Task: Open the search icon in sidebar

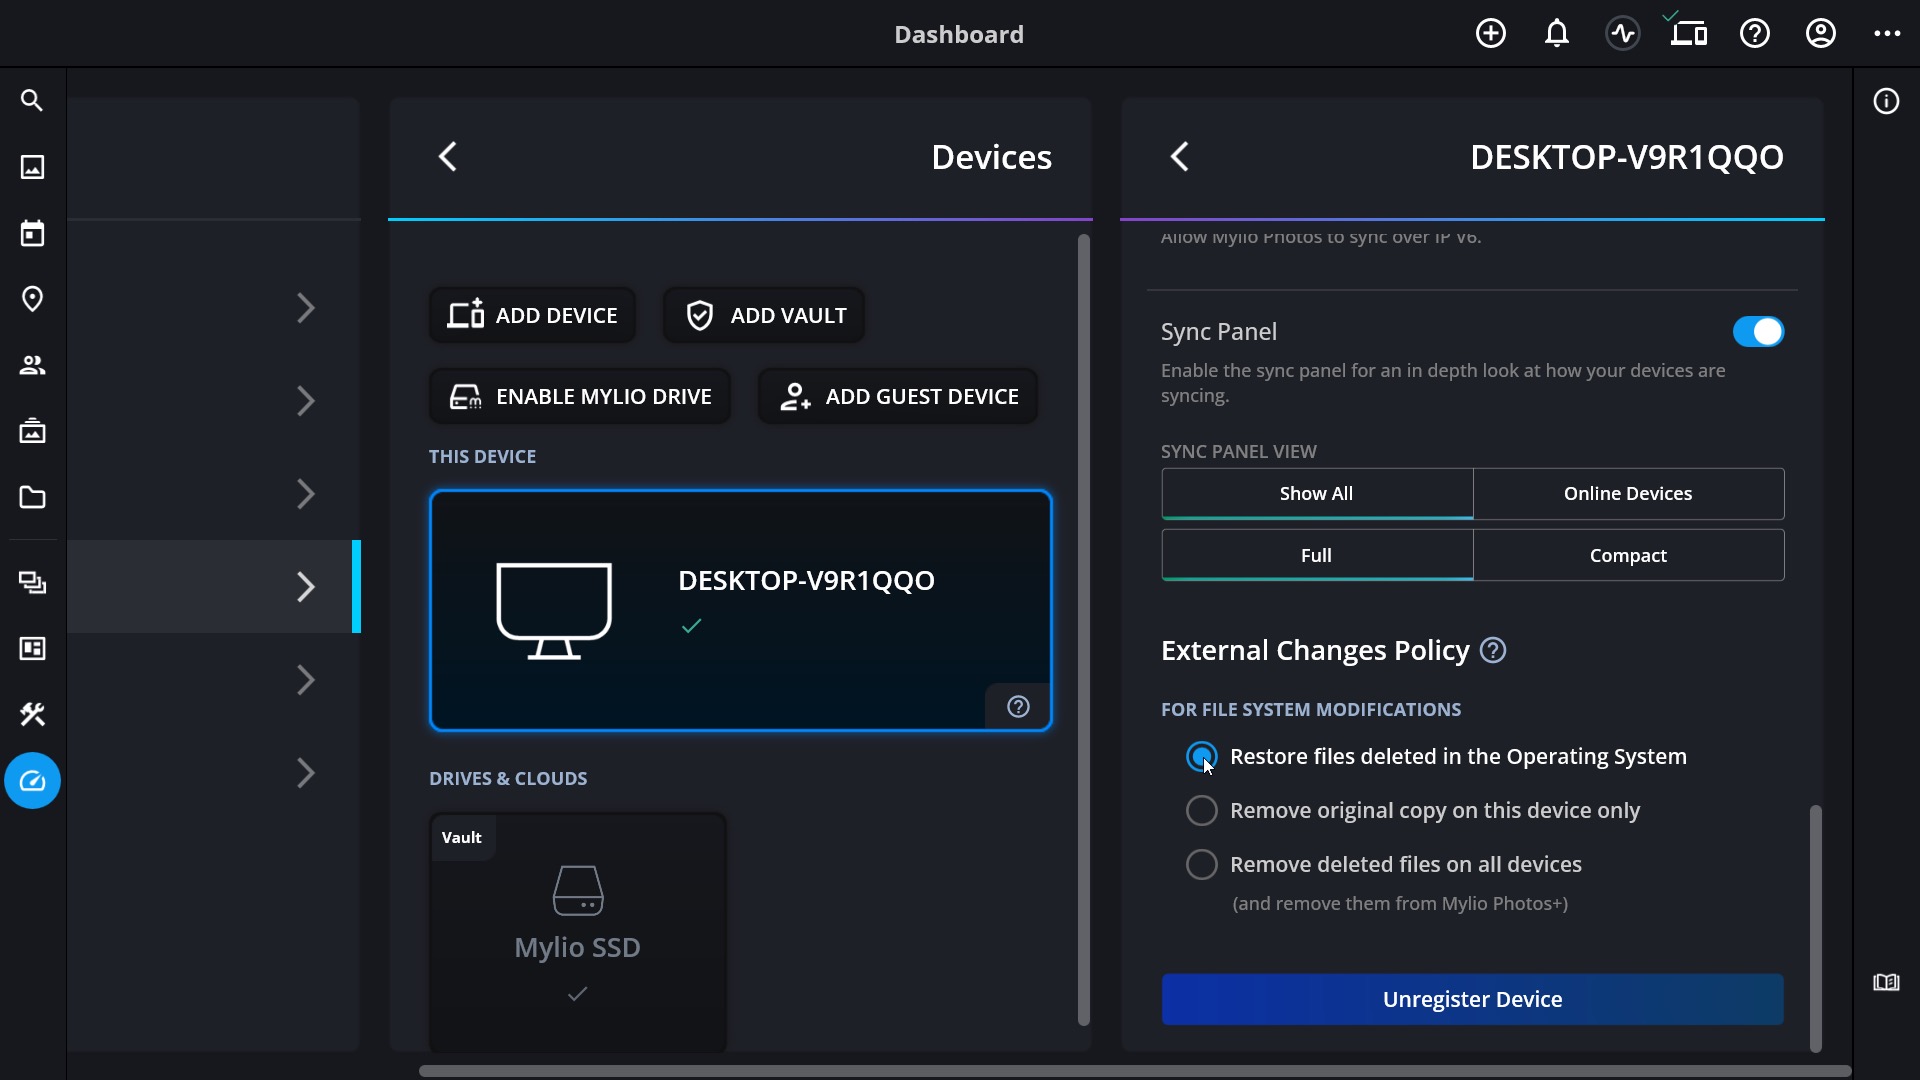Action: [x=32, y=101]
